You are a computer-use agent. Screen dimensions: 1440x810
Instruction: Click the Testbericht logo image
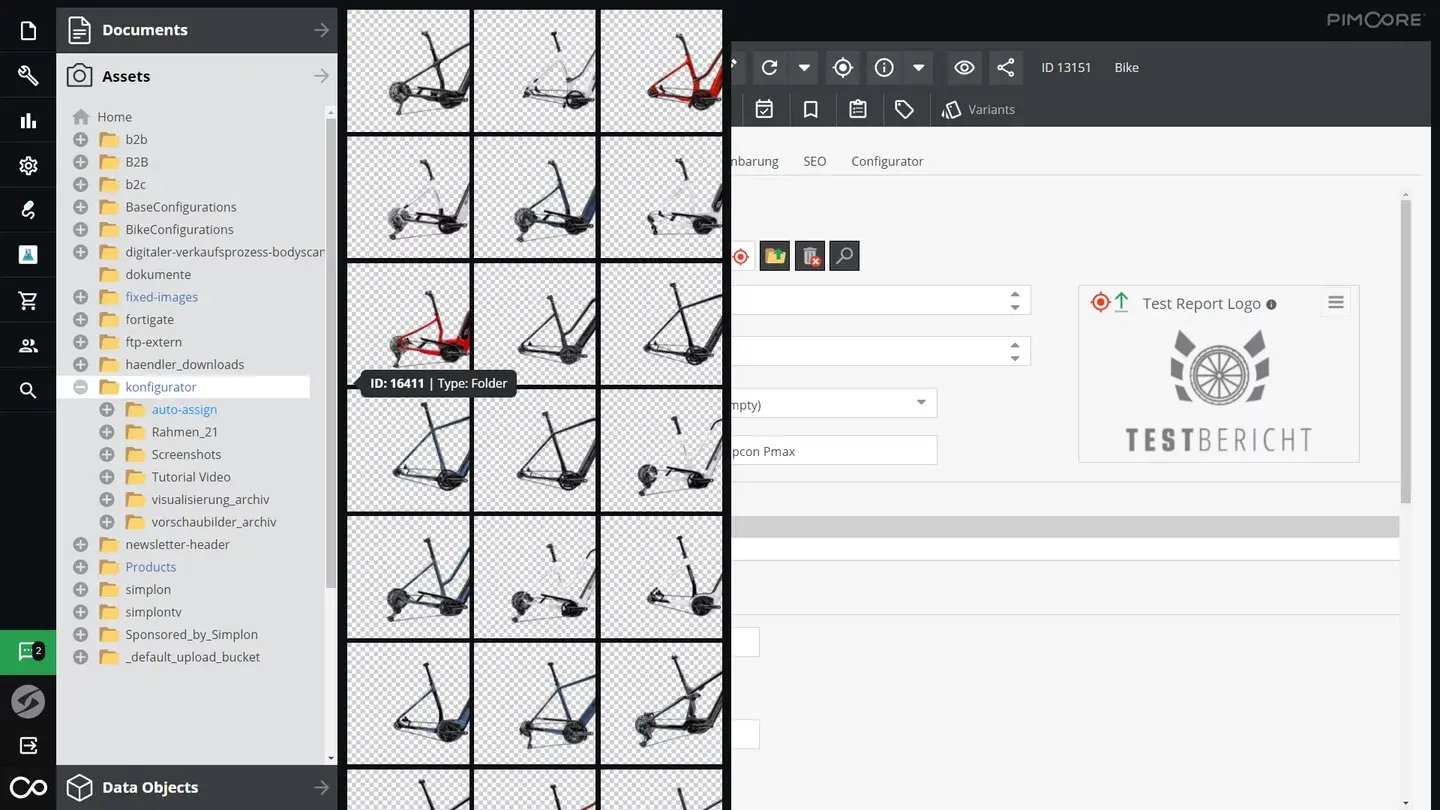click(x=1218, y=392)
